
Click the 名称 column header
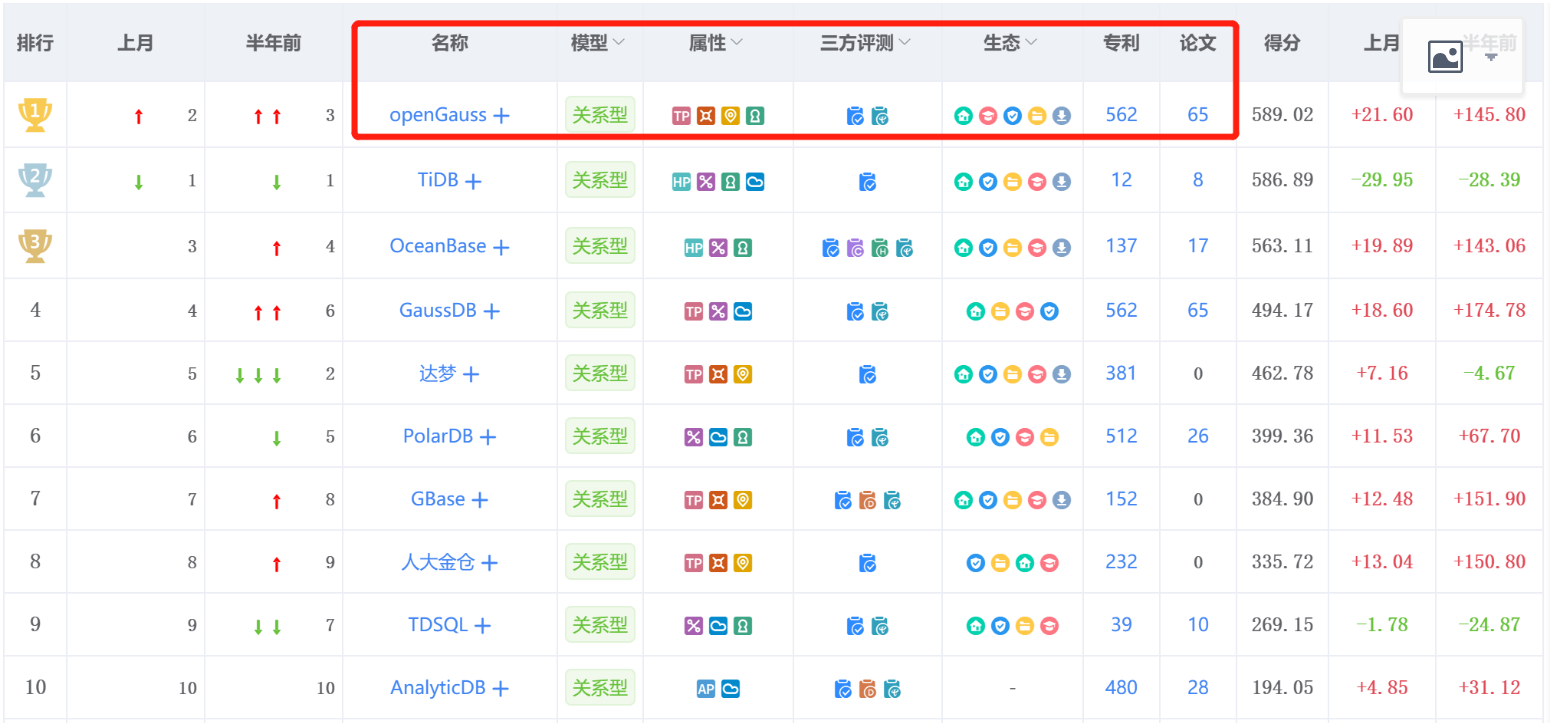[x=449, y=42]
